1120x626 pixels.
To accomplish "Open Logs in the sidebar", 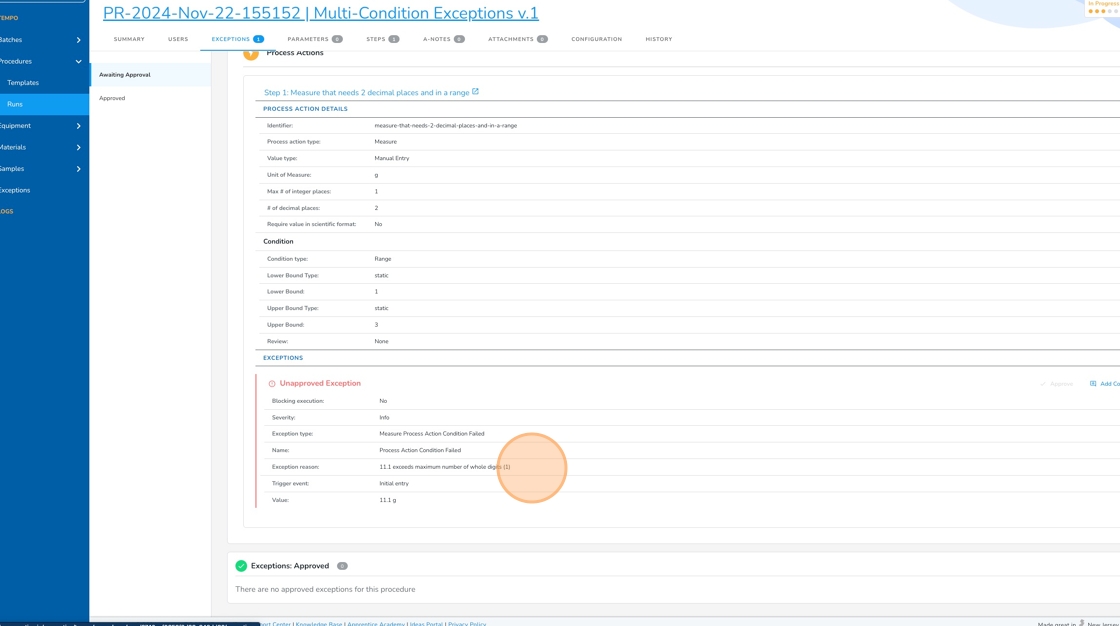I will point(6,212).
